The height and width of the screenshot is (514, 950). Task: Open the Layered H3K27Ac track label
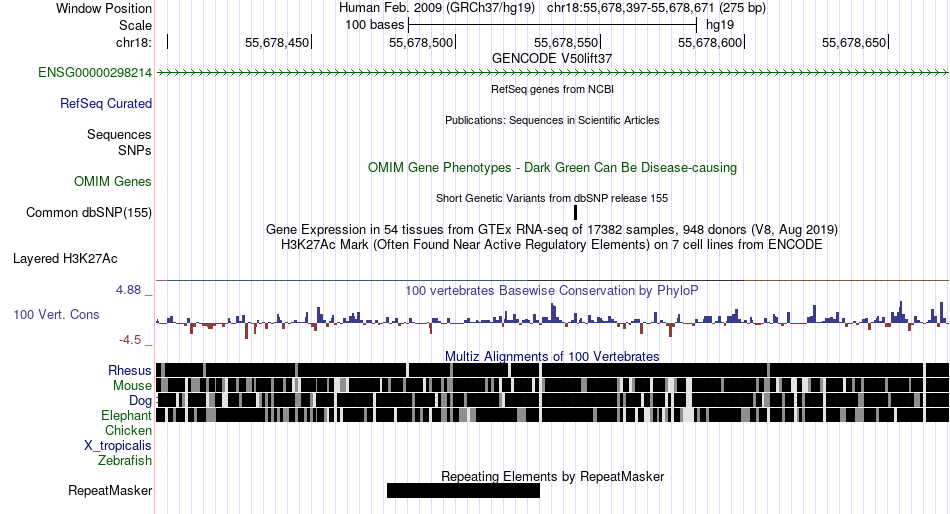65,259
